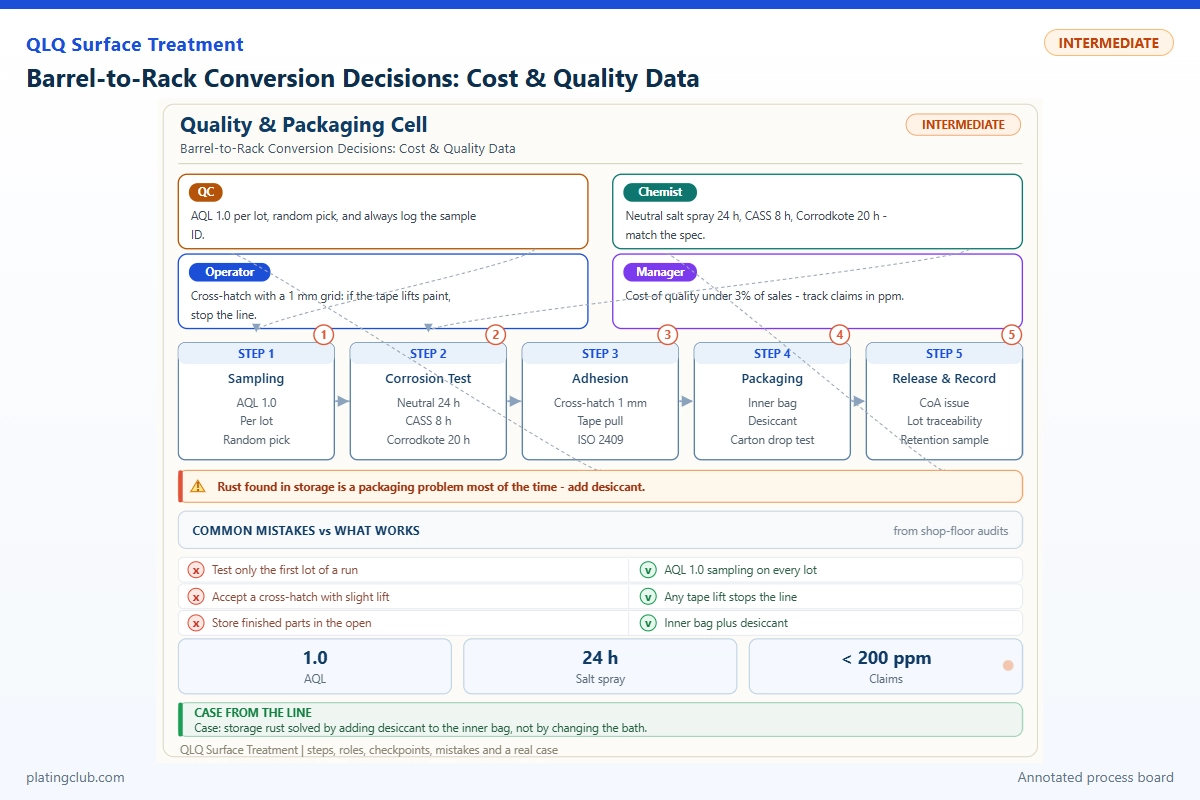This screenshot has height=800, width=1200.
Task: Click the 'Packaging' step title
Action: tap(772, 379)
